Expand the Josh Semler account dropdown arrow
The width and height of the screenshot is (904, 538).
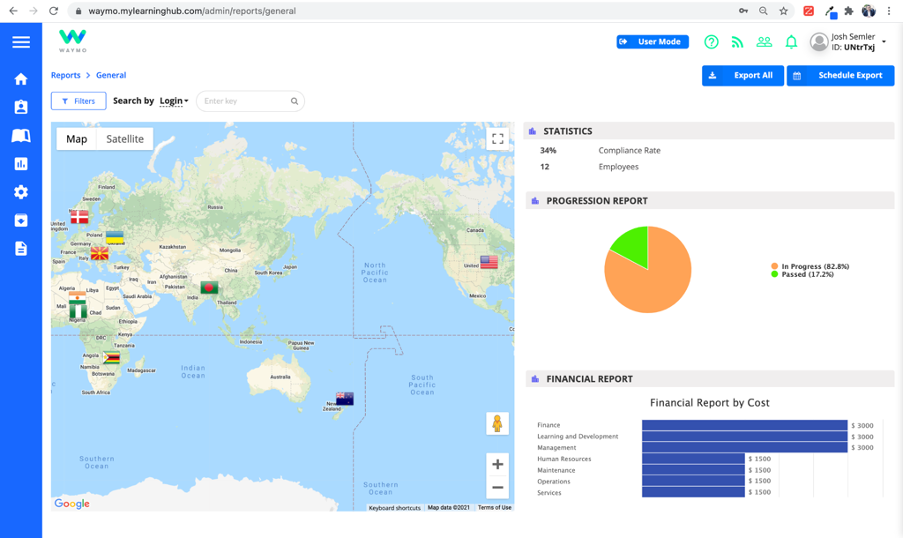(x=884, y=42)
